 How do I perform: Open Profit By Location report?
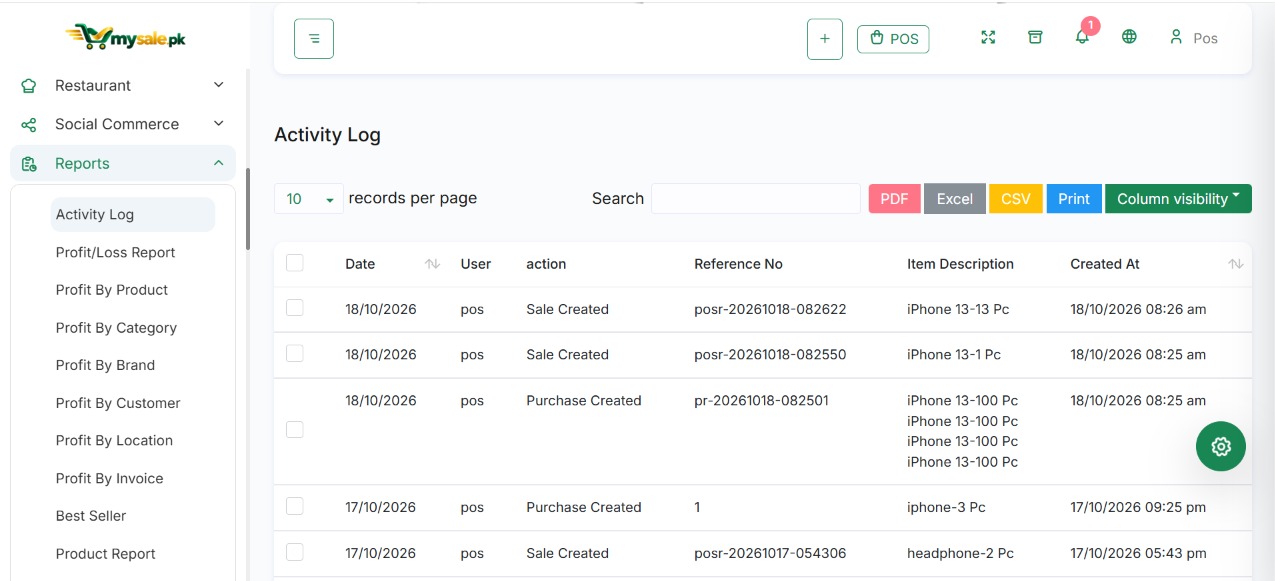click(x=114, y=440)
